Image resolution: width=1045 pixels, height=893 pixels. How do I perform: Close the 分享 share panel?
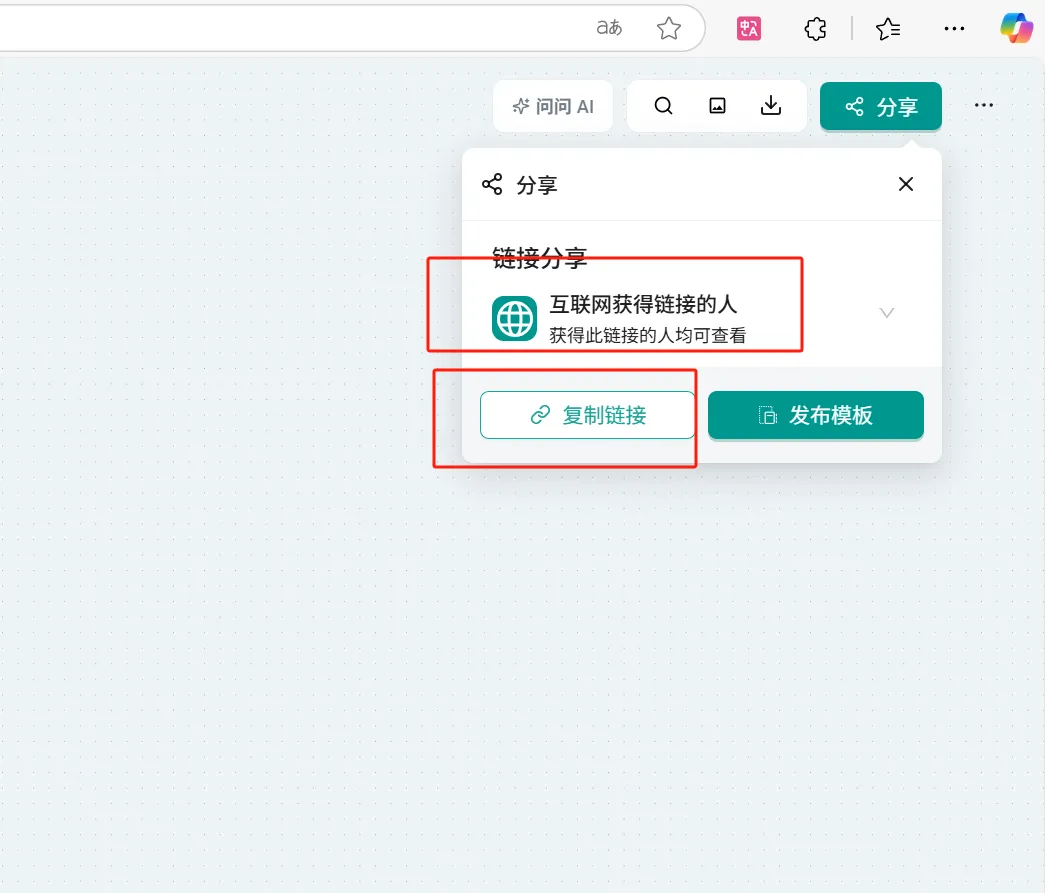pos(906,184)
